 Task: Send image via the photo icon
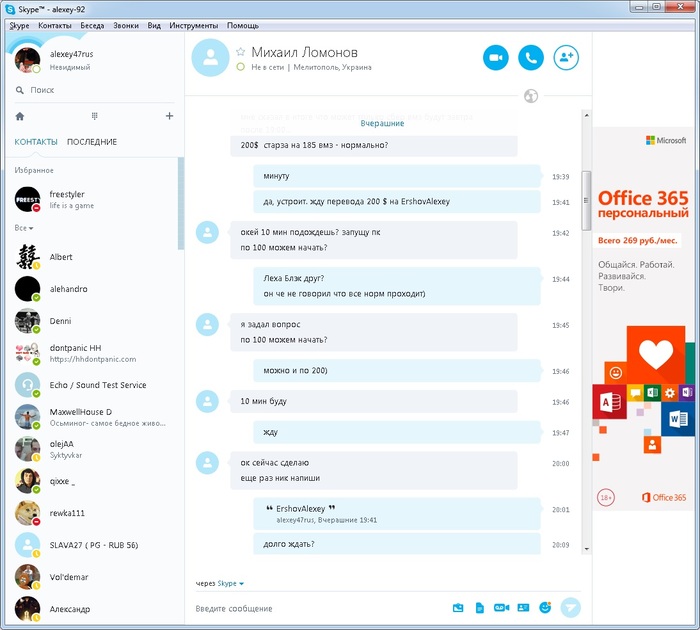tap(458, 608)
